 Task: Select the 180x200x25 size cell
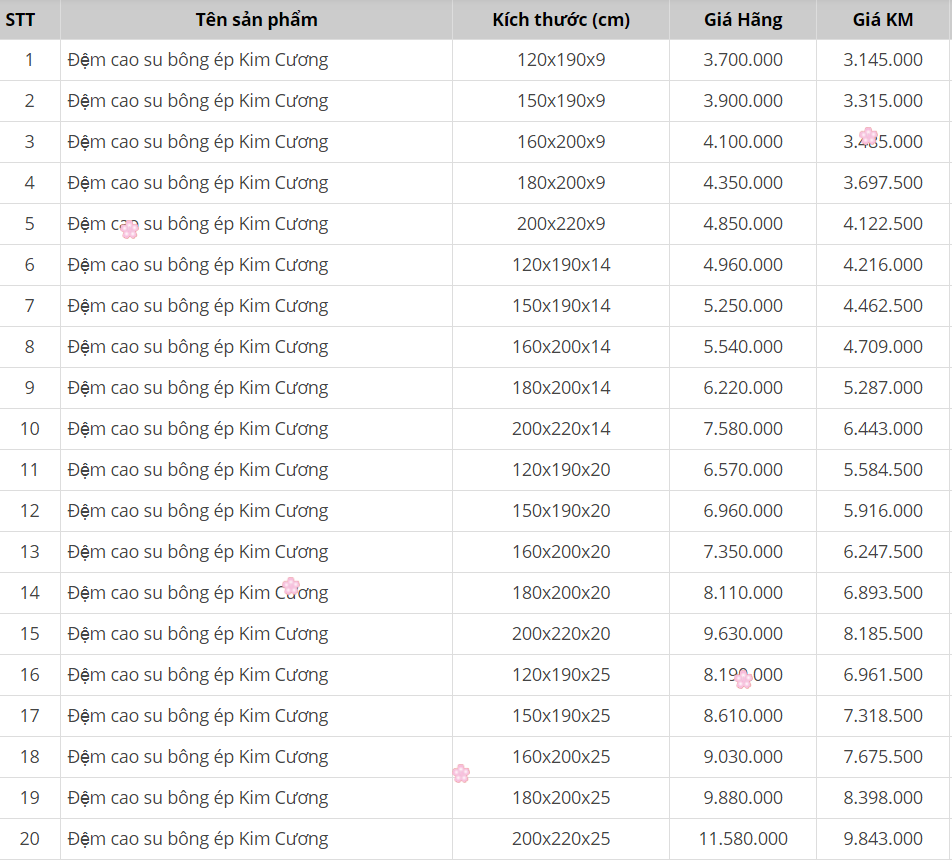click(560, 798)
